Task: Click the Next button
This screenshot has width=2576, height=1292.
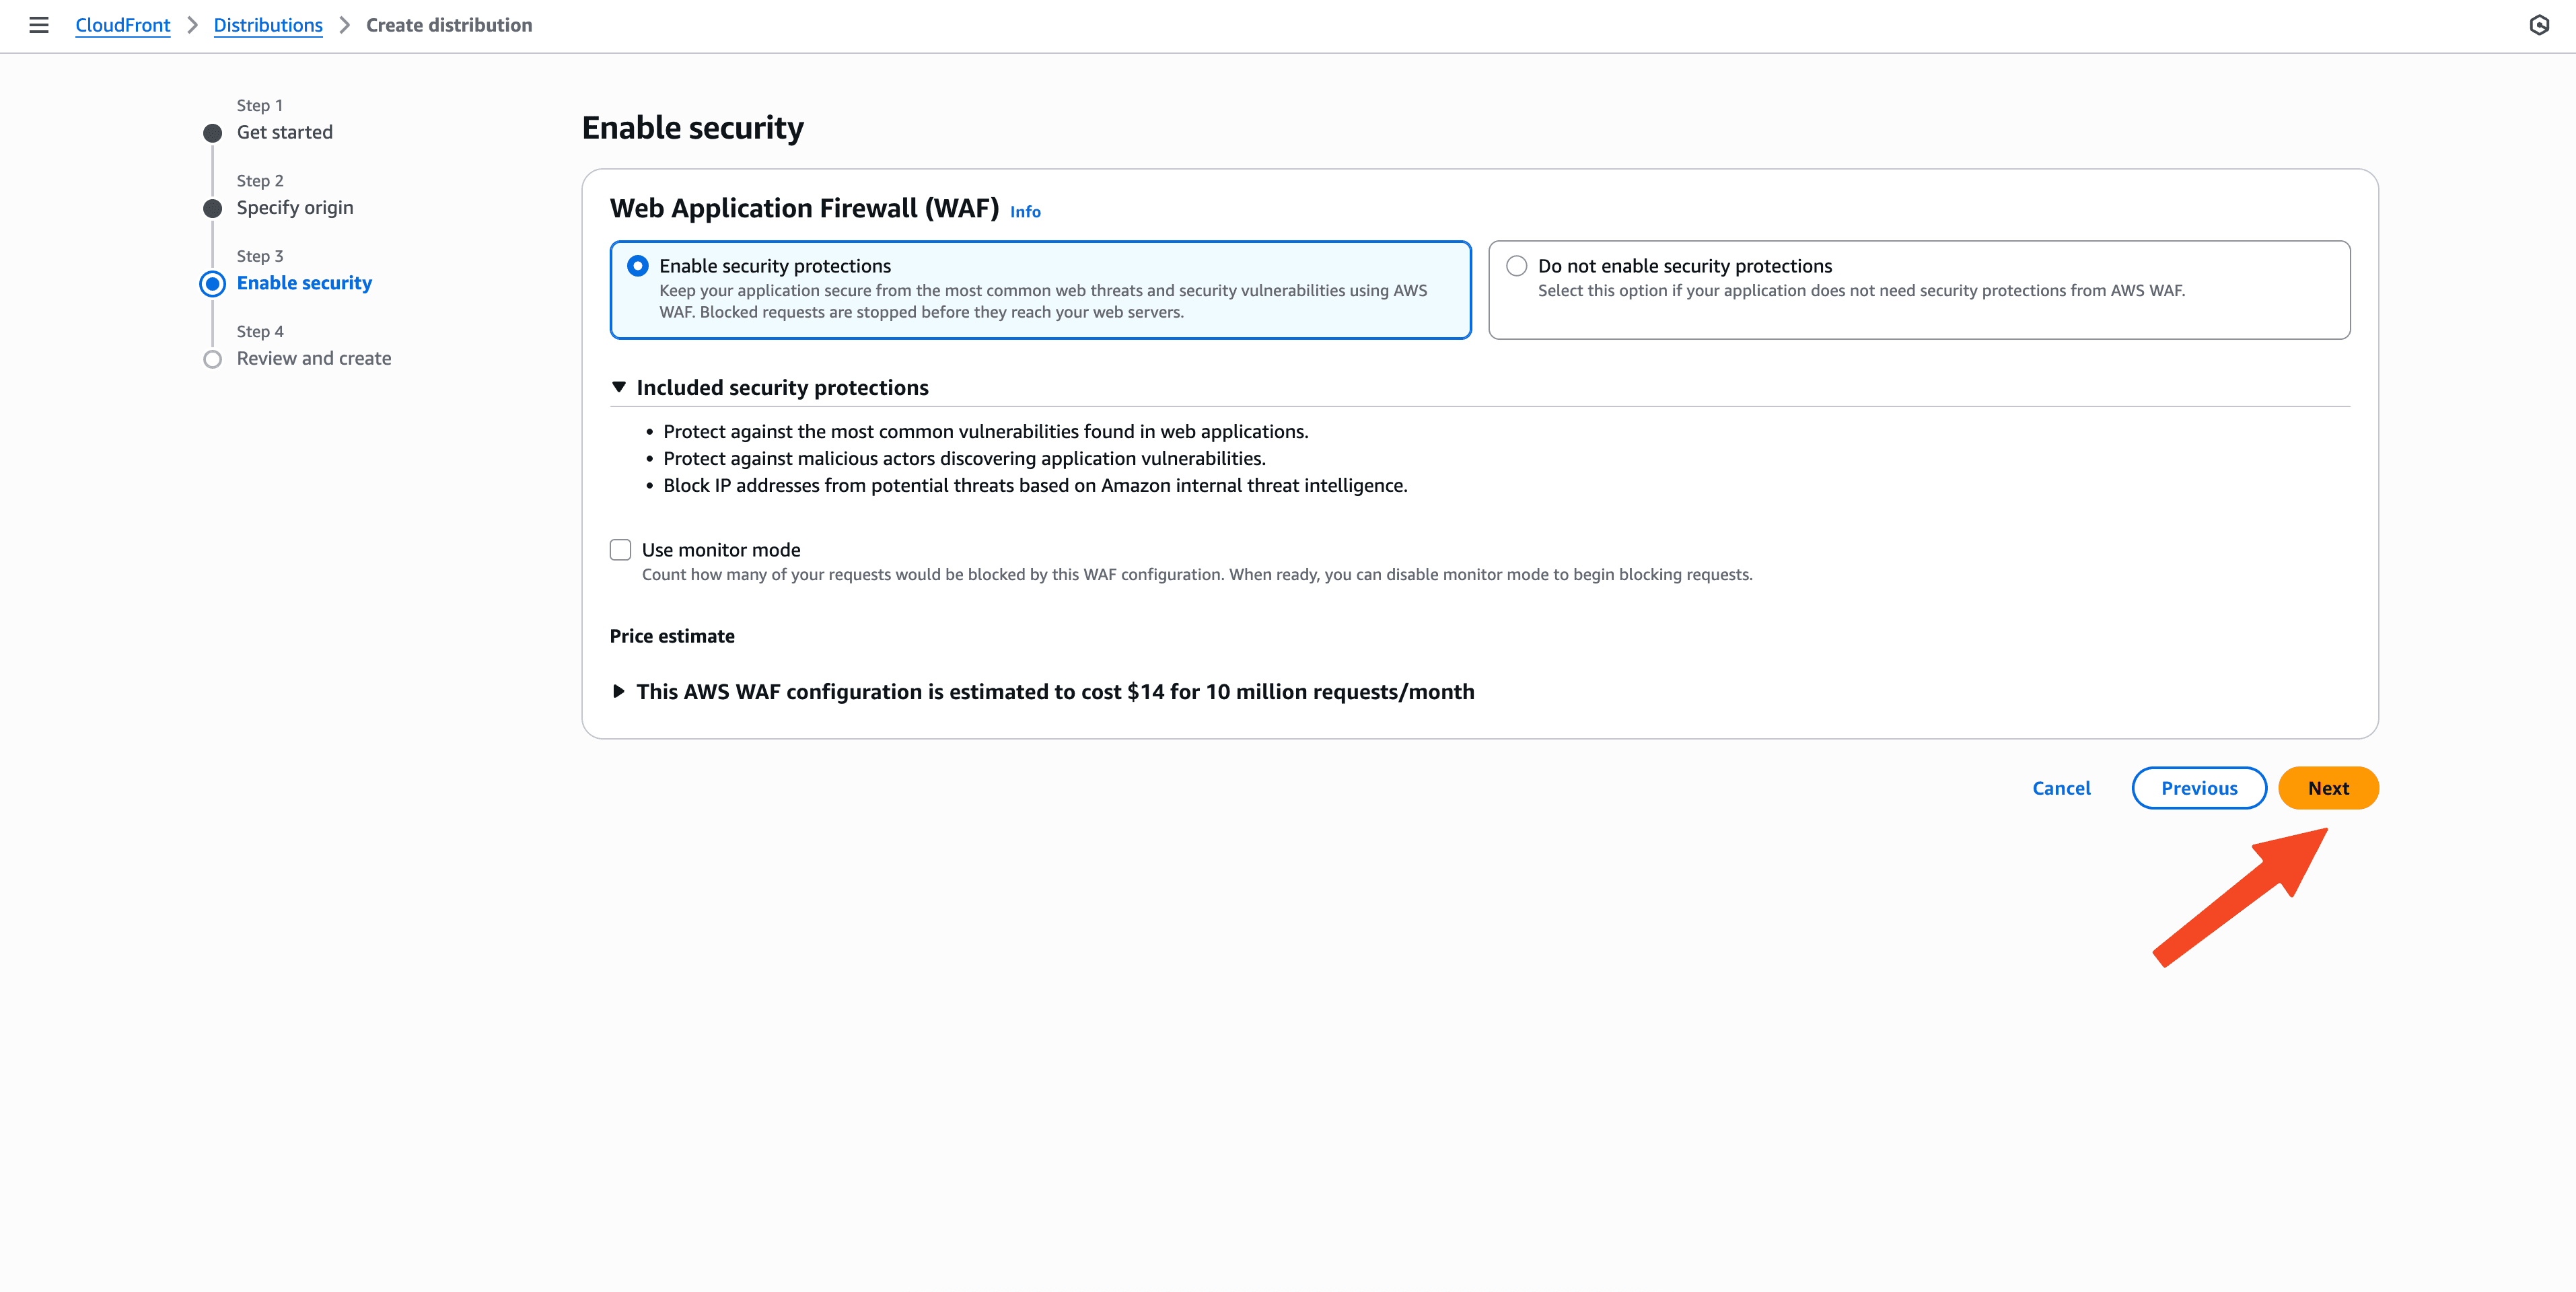Action: (x=2329, y=787)
